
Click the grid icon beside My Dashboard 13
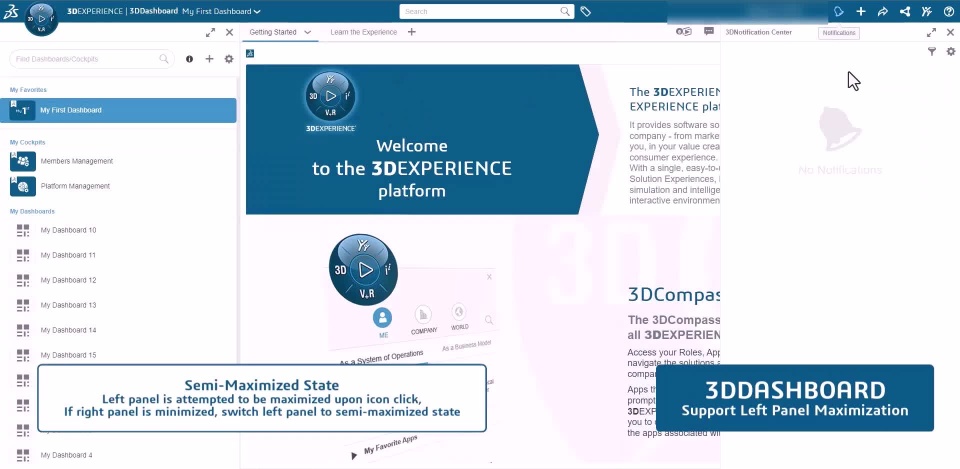click(x=23, y=305)
